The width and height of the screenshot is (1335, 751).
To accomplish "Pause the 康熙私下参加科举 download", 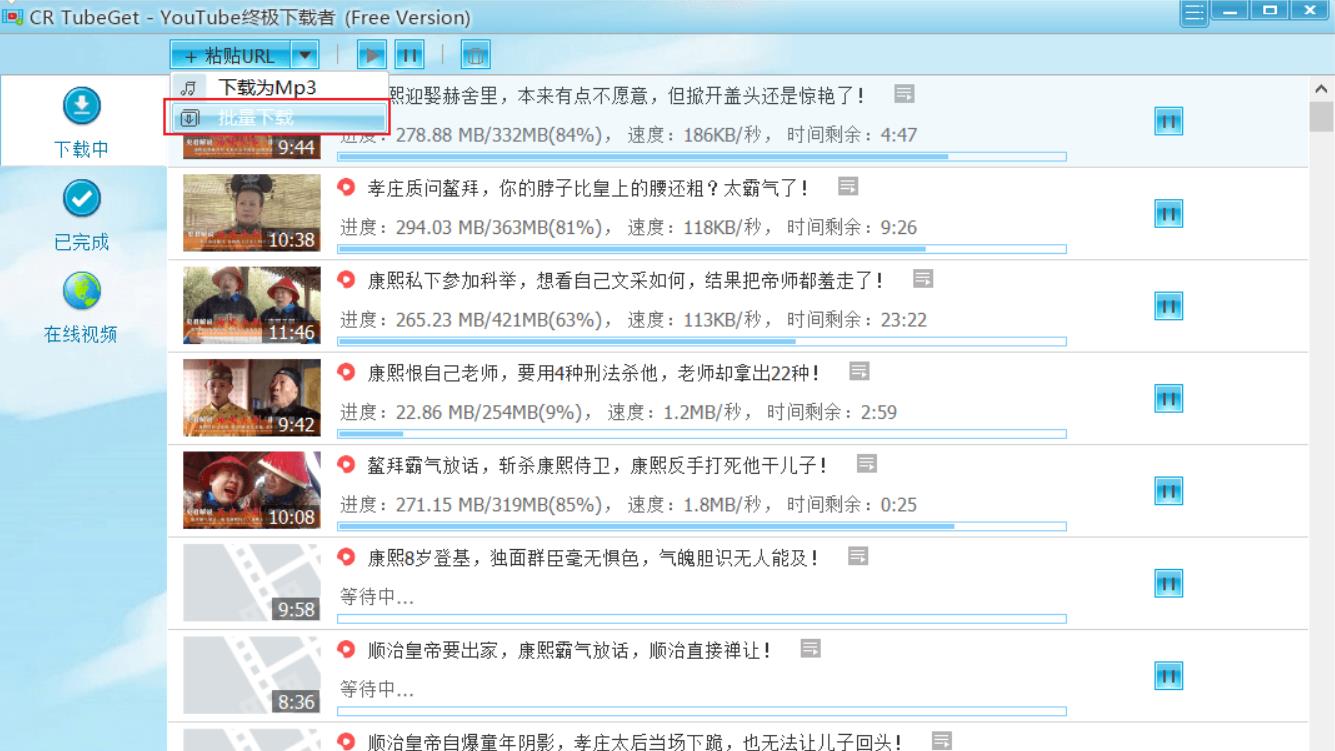I will pos(1169,306).
